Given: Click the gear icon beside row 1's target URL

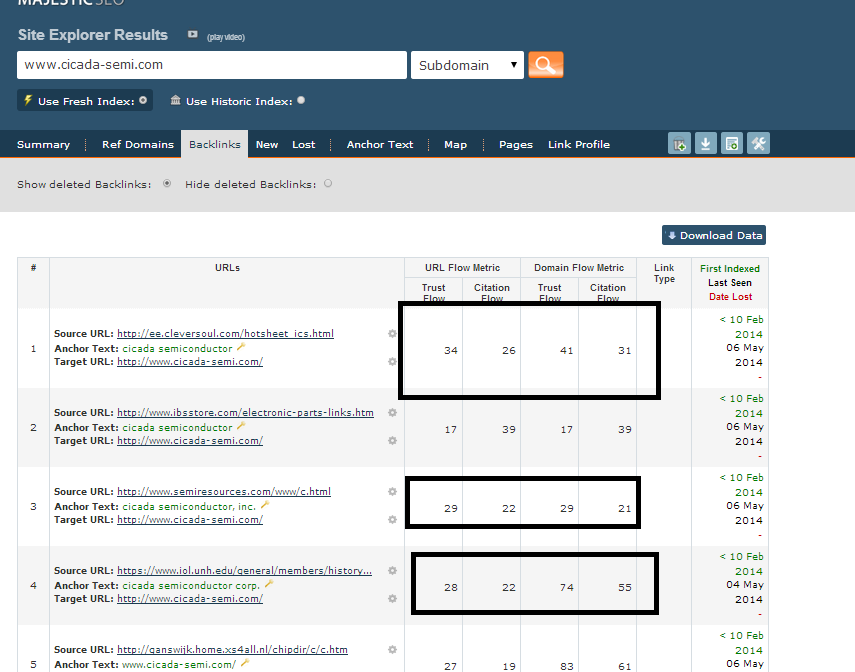Looking at the screenshot, I should tap(392, 362).
